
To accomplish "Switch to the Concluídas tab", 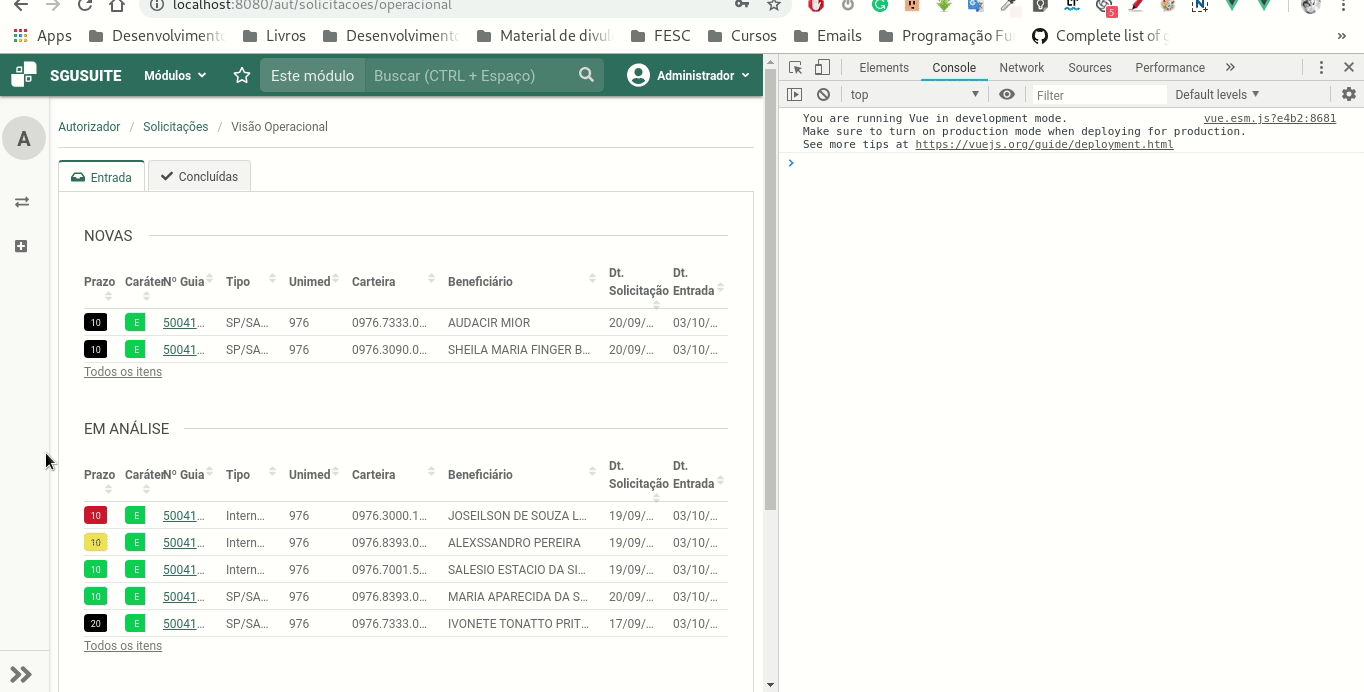I will [199, 176].
